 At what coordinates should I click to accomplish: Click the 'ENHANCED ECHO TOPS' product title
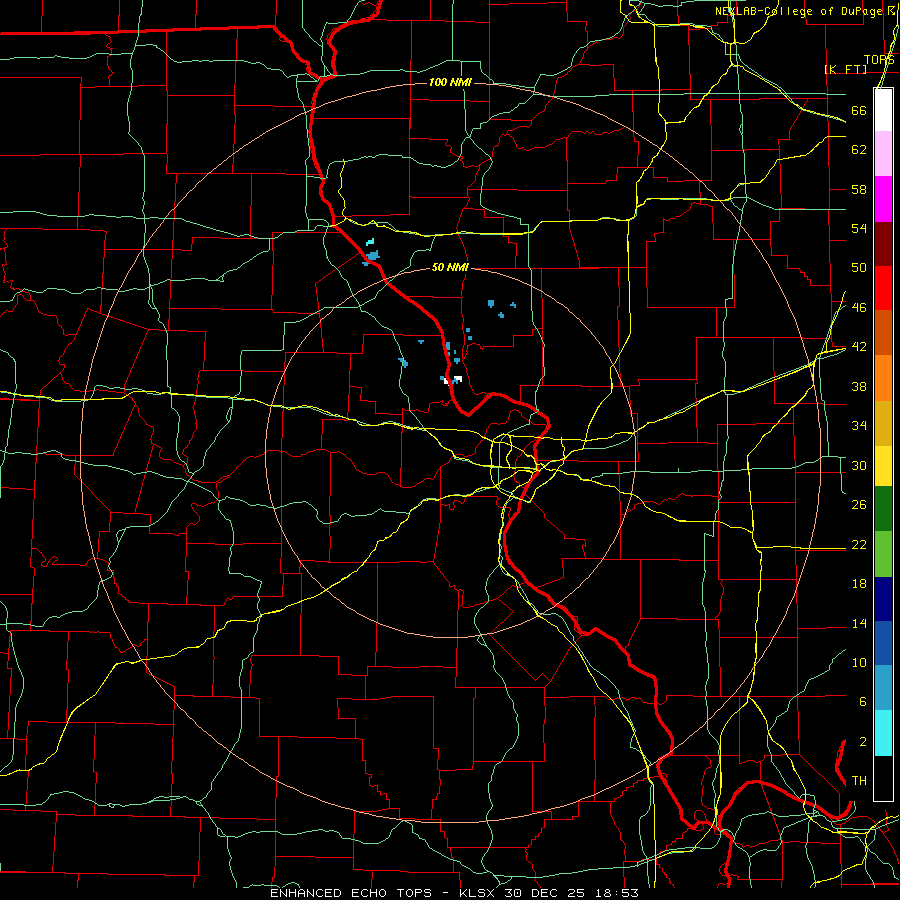coord(351,893)
